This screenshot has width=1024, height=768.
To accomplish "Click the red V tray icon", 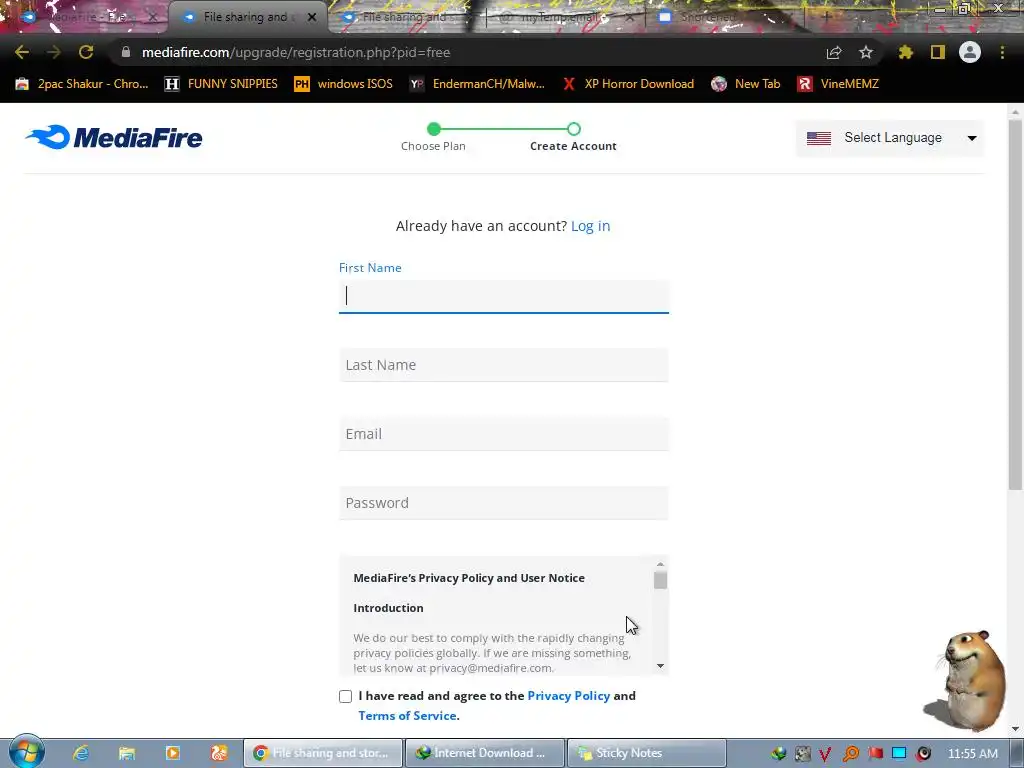I will tap(825, 754).
